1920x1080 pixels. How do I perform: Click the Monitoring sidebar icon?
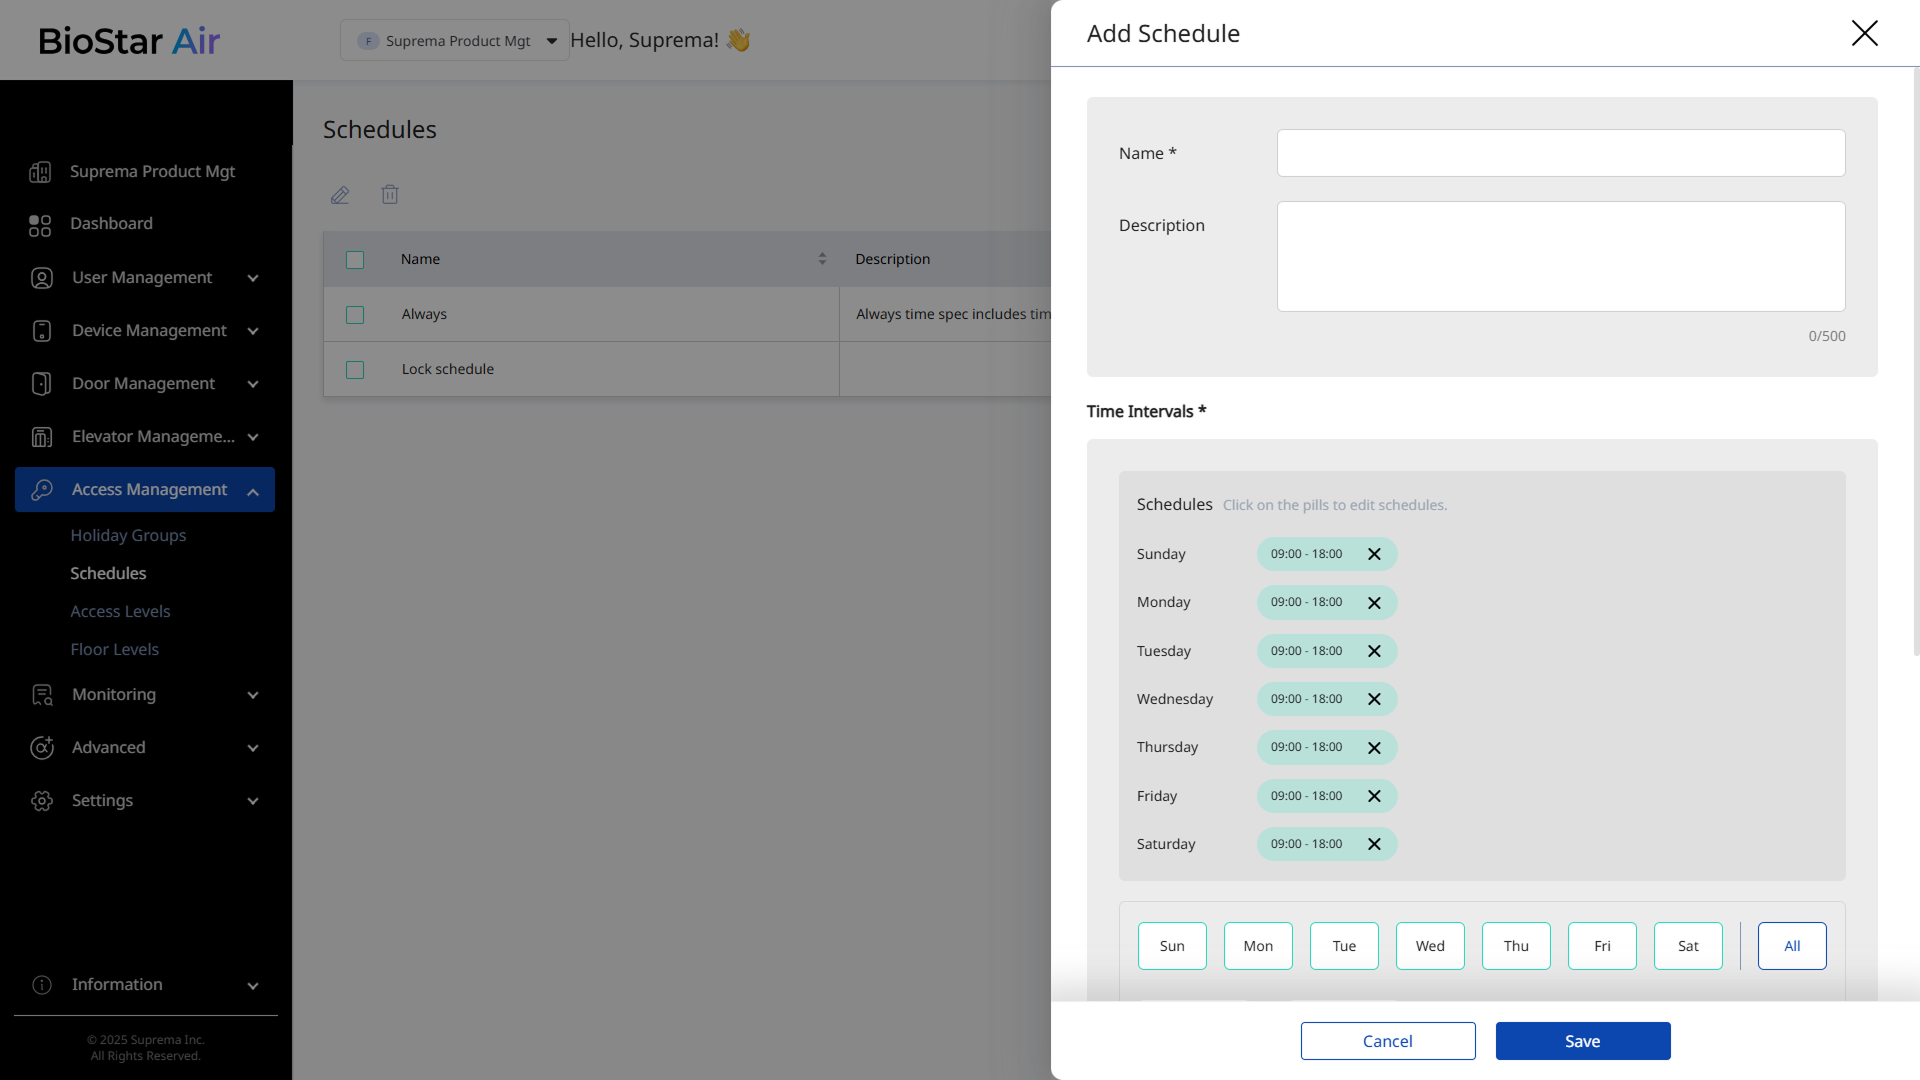(x=42, y=695)
